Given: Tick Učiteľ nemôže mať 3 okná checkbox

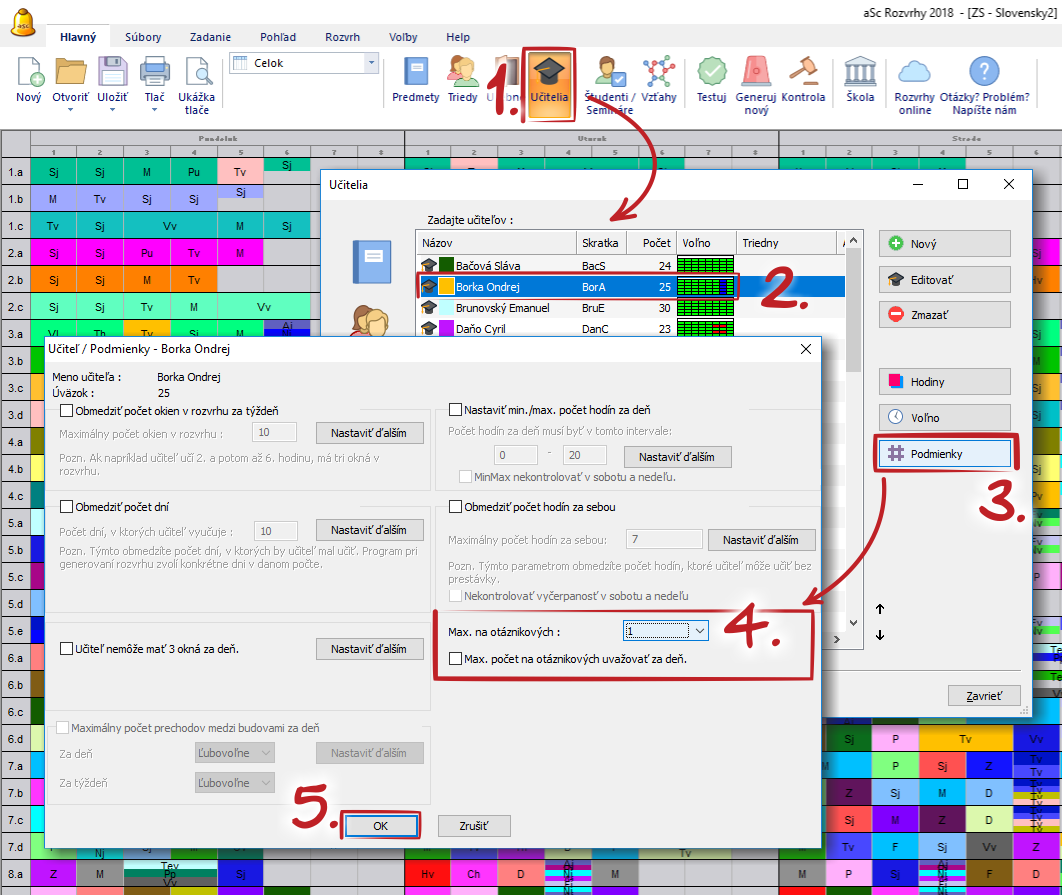Looking at the screenshot, I should (67, 649).
